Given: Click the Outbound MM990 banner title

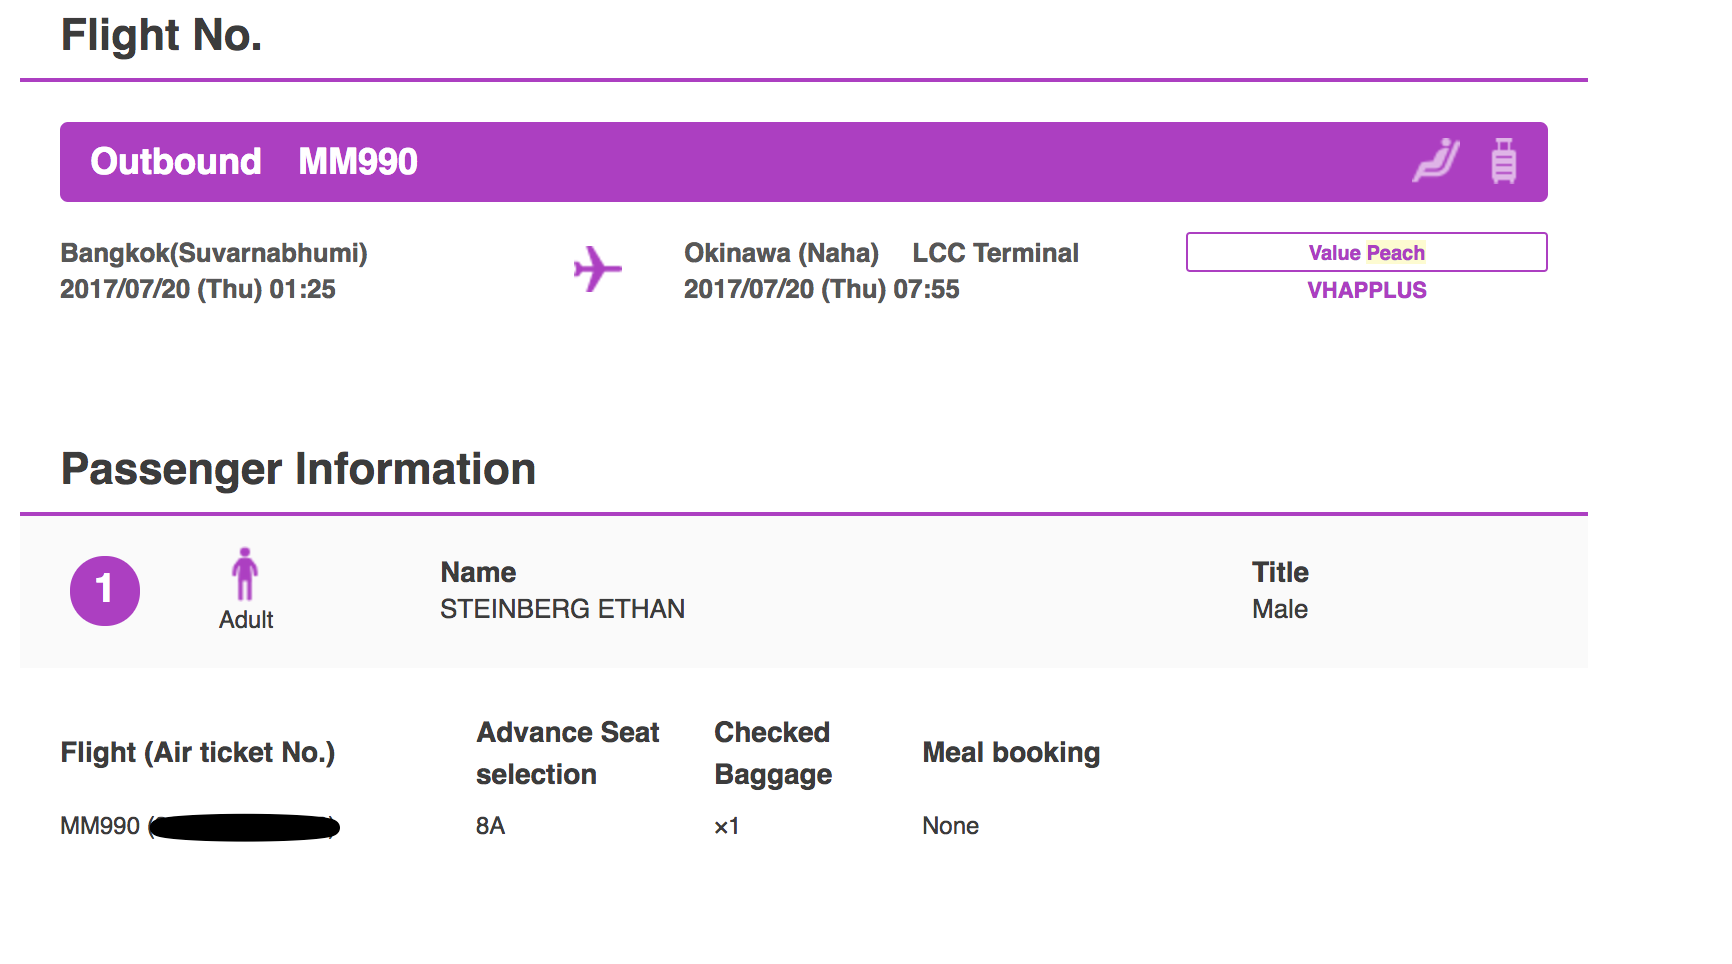Looking at the screenshot, I should [x=254, y=162].
